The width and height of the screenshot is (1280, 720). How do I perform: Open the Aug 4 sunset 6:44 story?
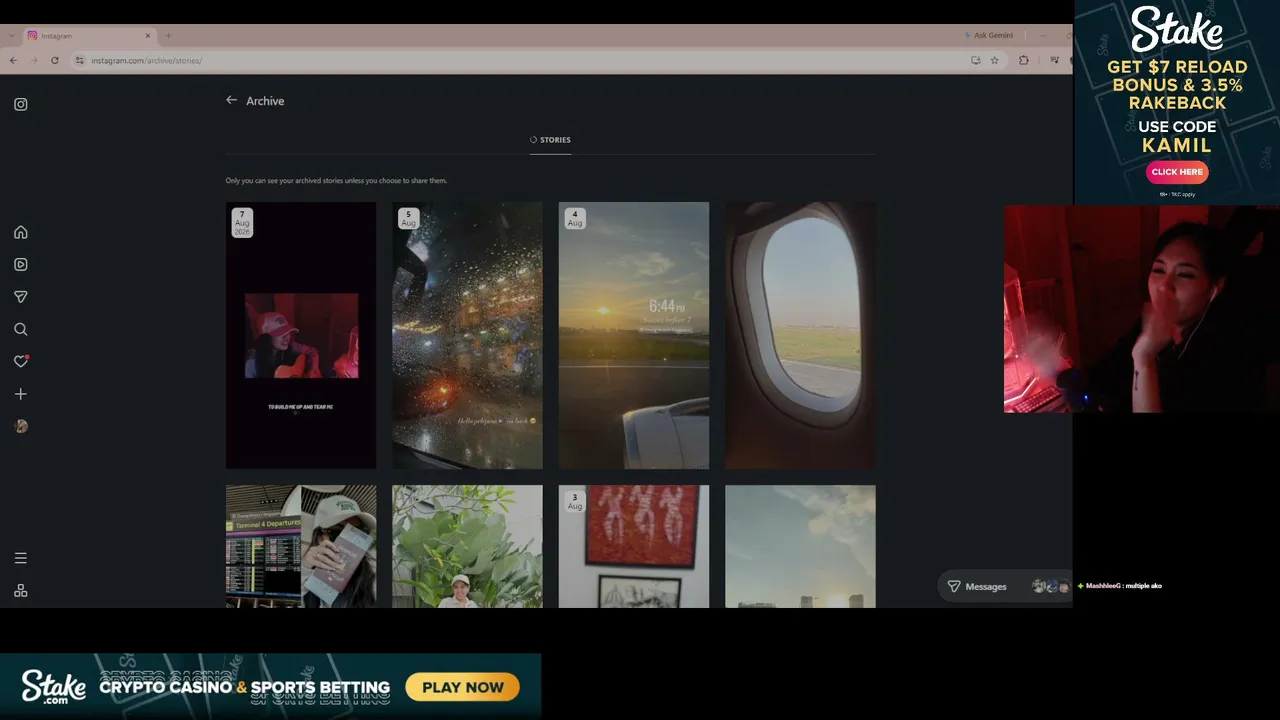click(634, 335)
